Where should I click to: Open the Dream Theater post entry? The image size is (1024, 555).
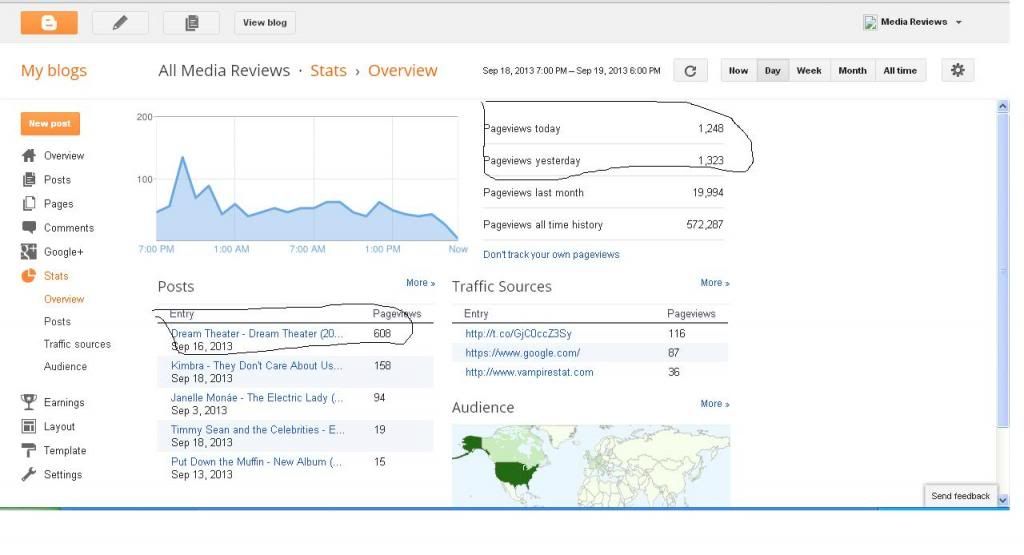(x=257, y=334)
